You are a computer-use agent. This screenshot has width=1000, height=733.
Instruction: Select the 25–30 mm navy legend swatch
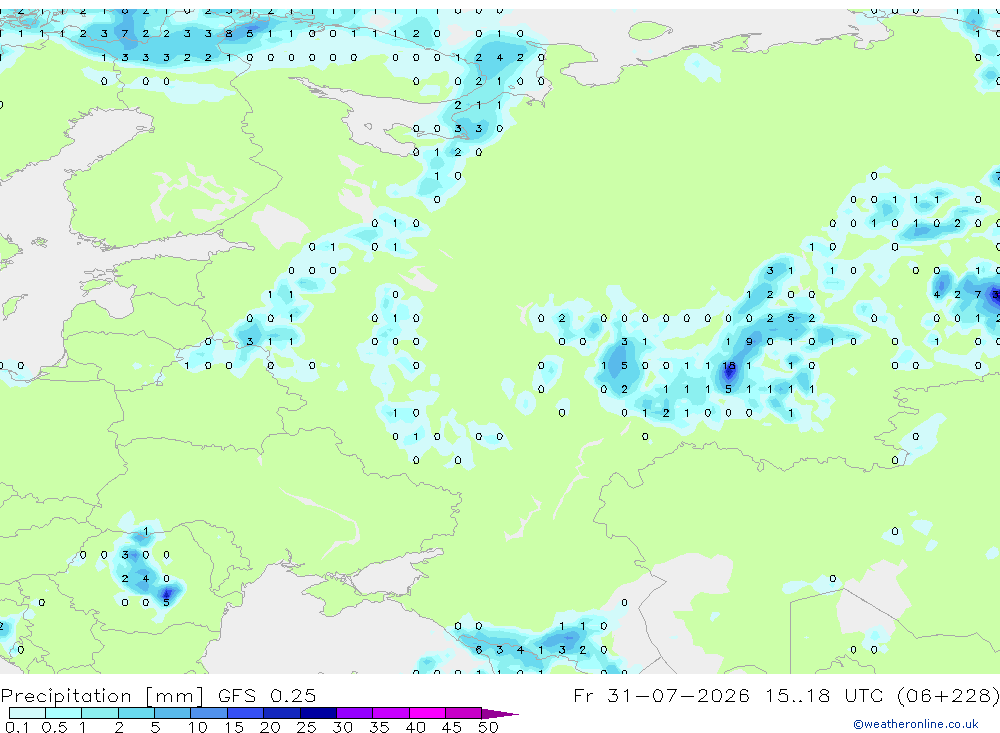click(x=318, y=713)
